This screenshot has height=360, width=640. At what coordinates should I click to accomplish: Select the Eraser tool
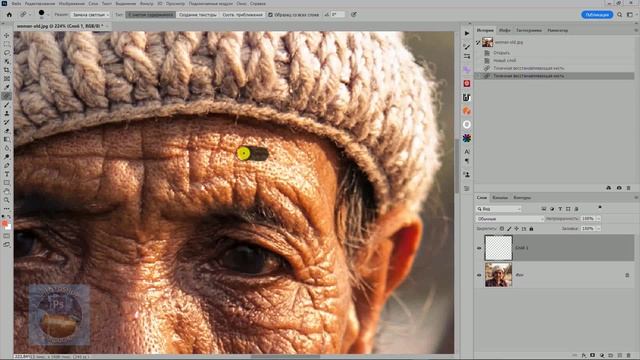point(7,131)
